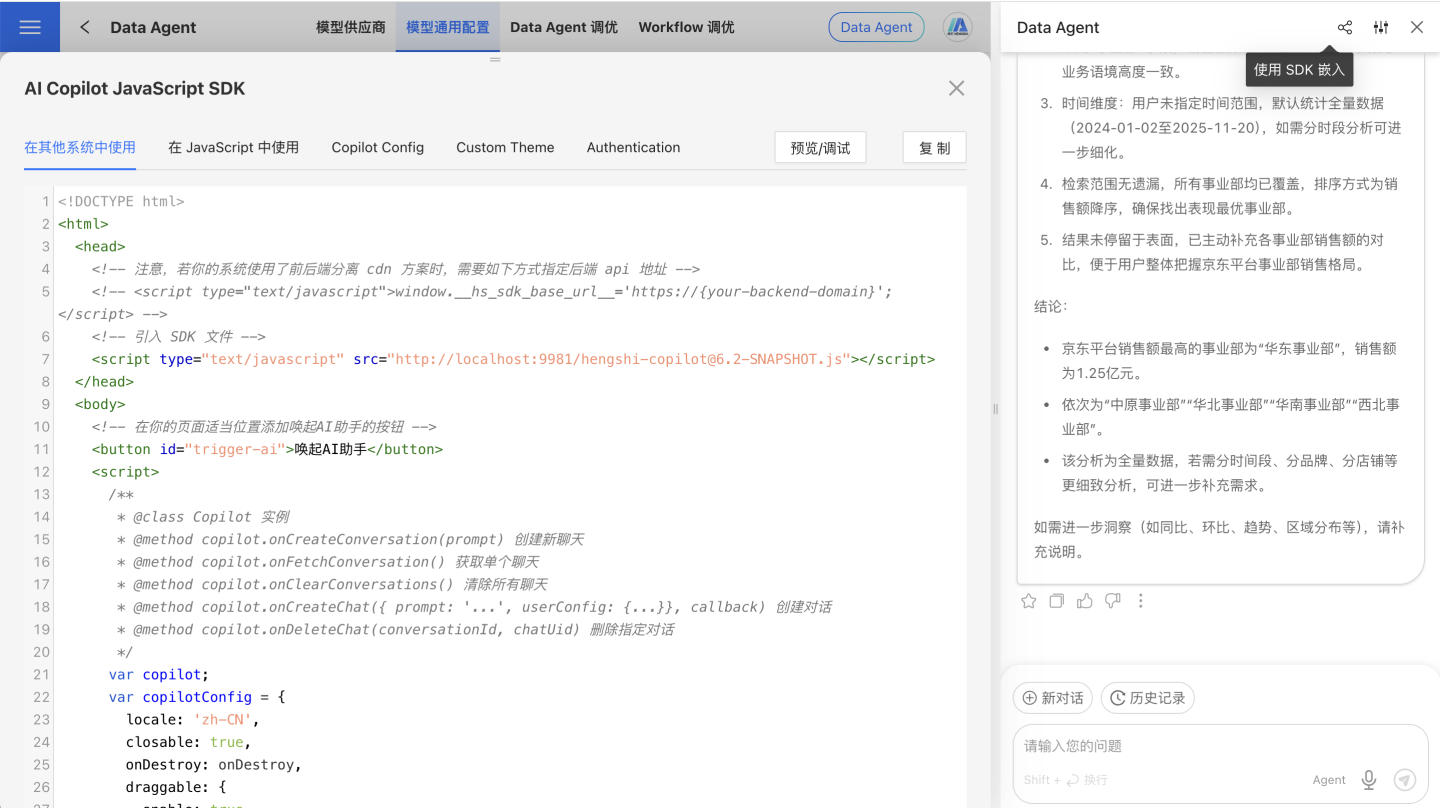The height and width of the screenshot is (808, 1440).
Task: Click the SDK embed share icon
Action: coord(1345,27)
